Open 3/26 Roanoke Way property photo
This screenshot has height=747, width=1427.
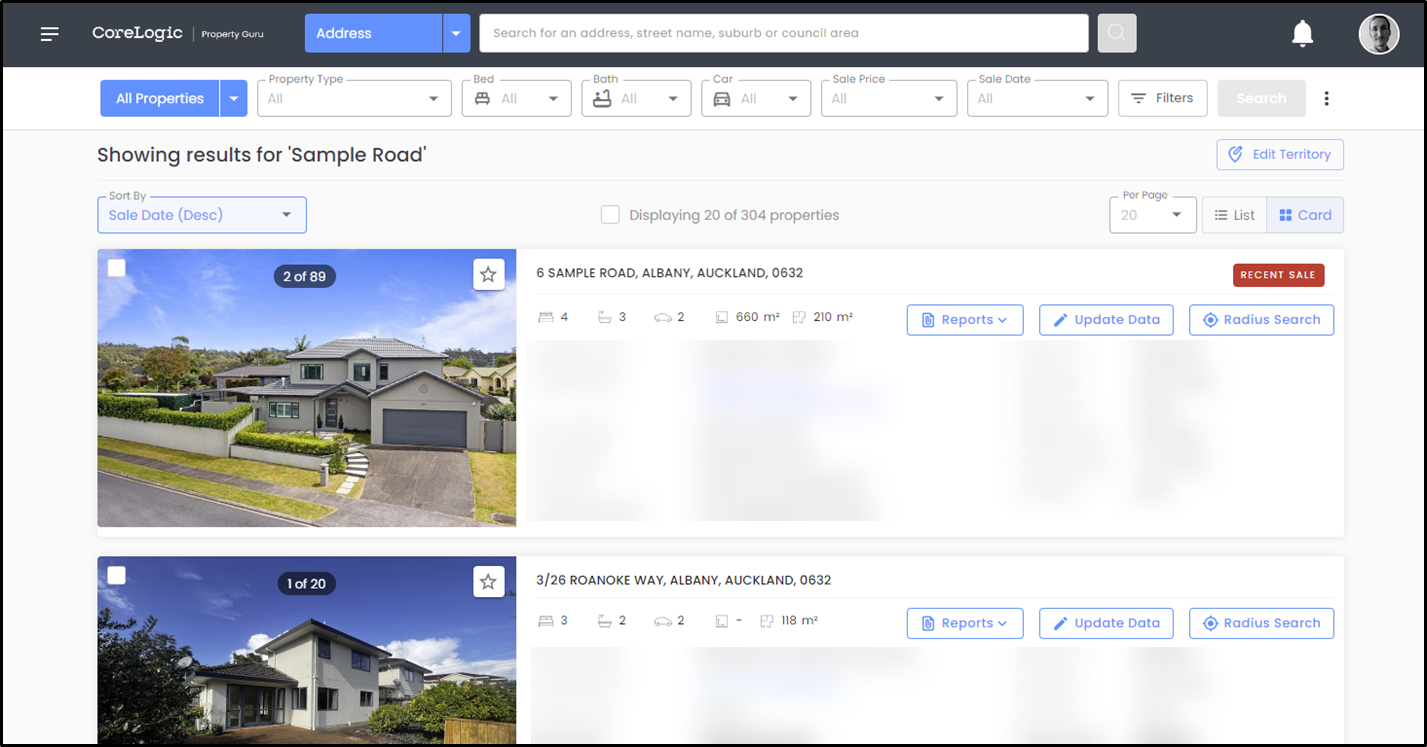307,650
